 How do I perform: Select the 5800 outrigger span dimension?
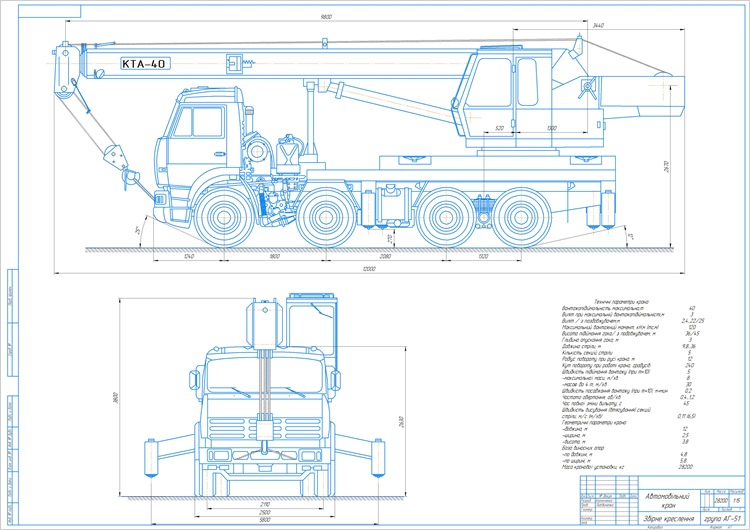265,519
